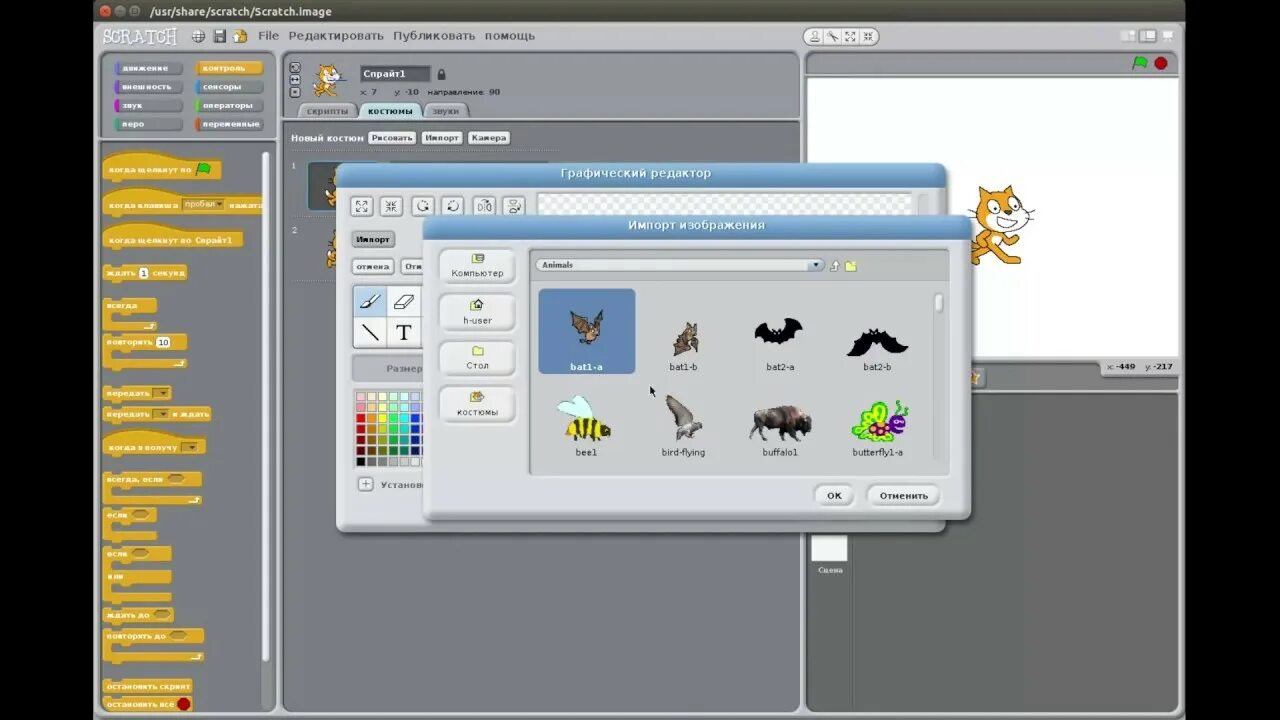Screen dimensions: 1280x720
Task: Select the duplicate stamp tool in Scratch toolbar
Action: click(x=815, y=36)
